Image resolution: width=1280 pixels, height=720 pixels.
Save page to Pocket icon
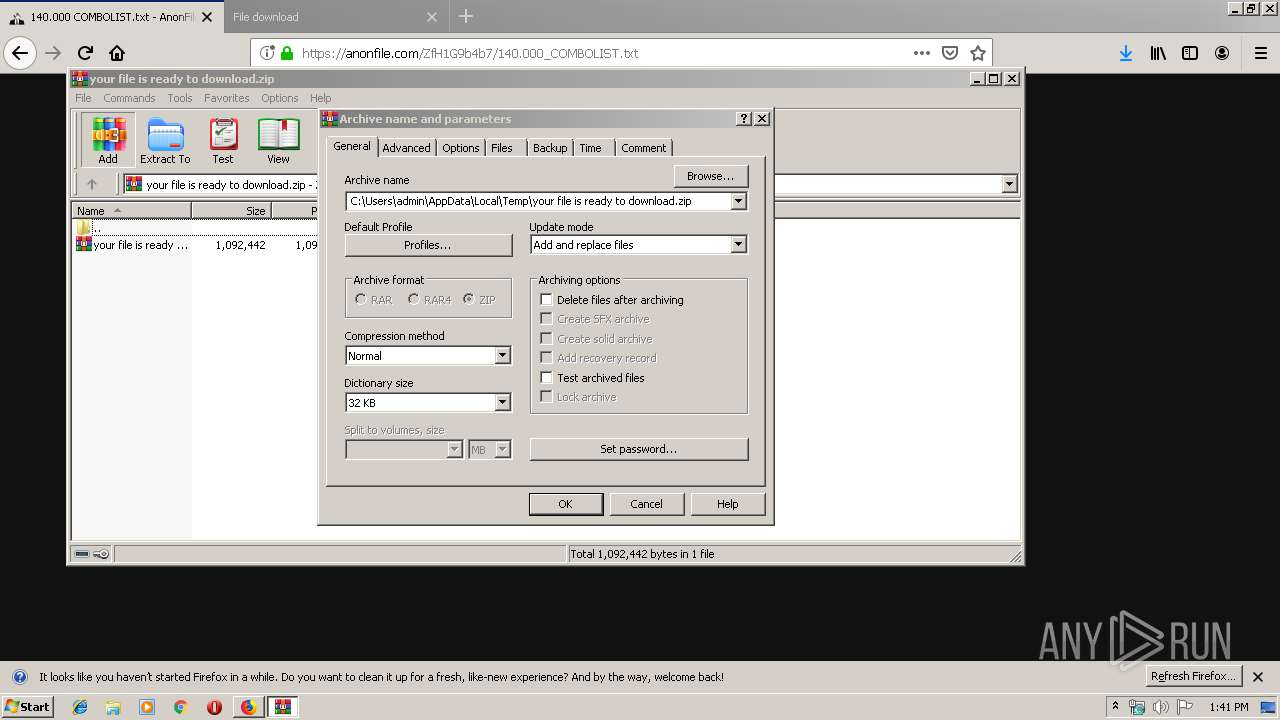[950, 53]
